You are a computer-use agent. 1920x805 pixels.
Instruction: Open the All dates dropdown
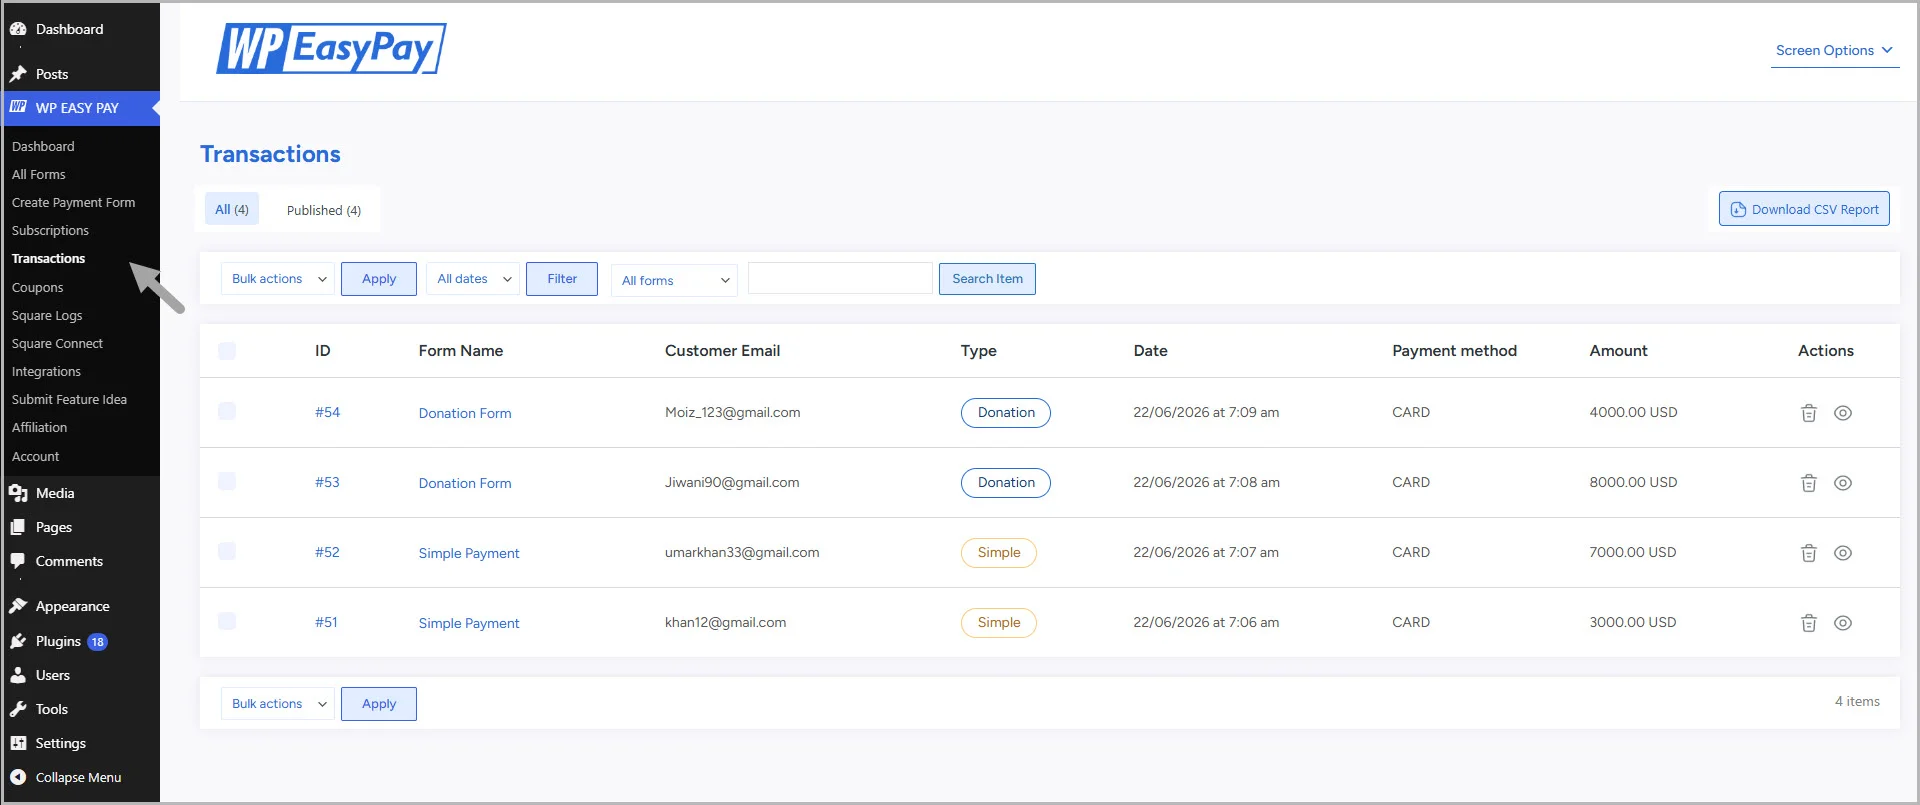pos(473,279)
